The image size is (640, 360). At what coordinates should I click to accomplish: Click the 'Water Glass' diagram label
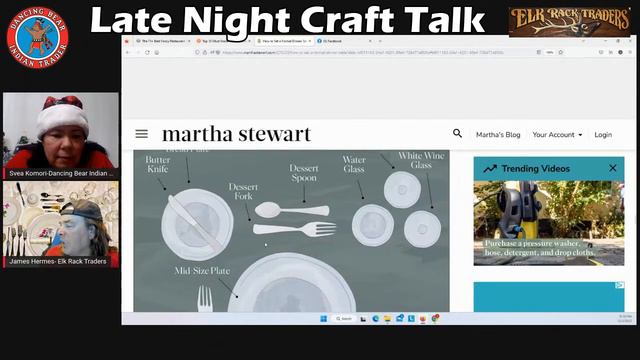point(354,164)
